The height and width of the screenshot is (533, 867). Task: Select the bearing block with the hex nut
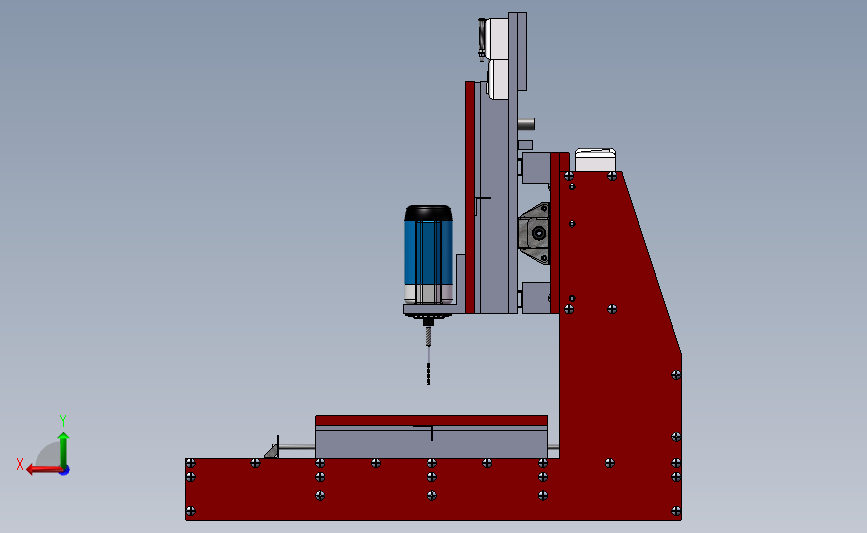coord(534,233)
